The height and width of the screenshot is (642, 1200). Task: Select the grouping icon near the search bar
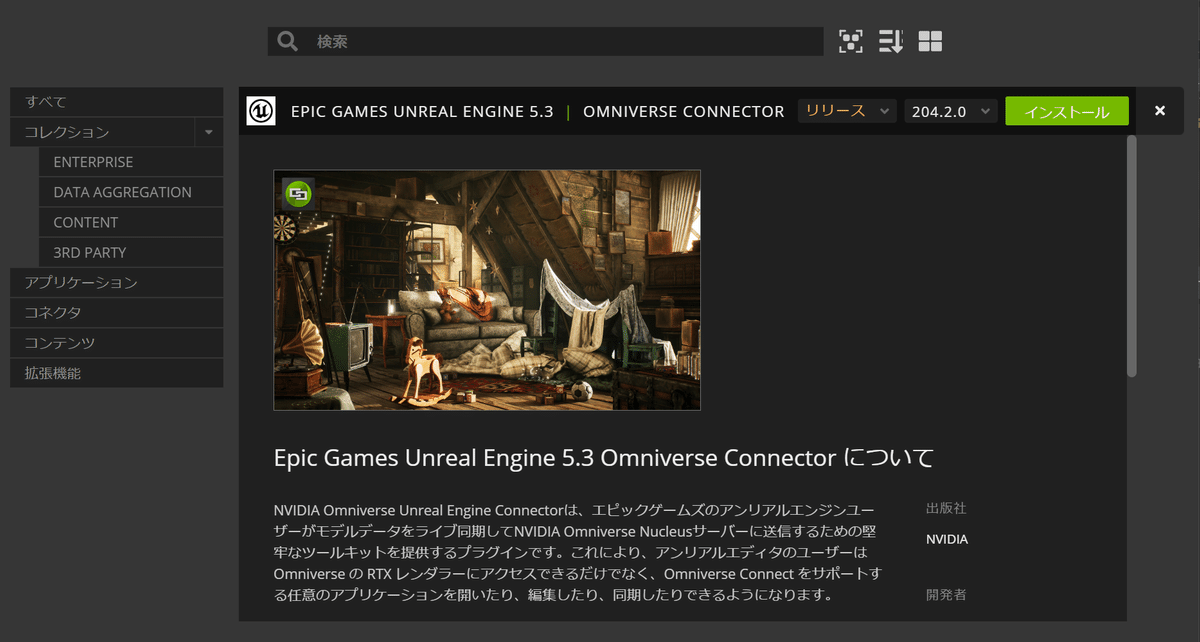[x=849, y=41]
